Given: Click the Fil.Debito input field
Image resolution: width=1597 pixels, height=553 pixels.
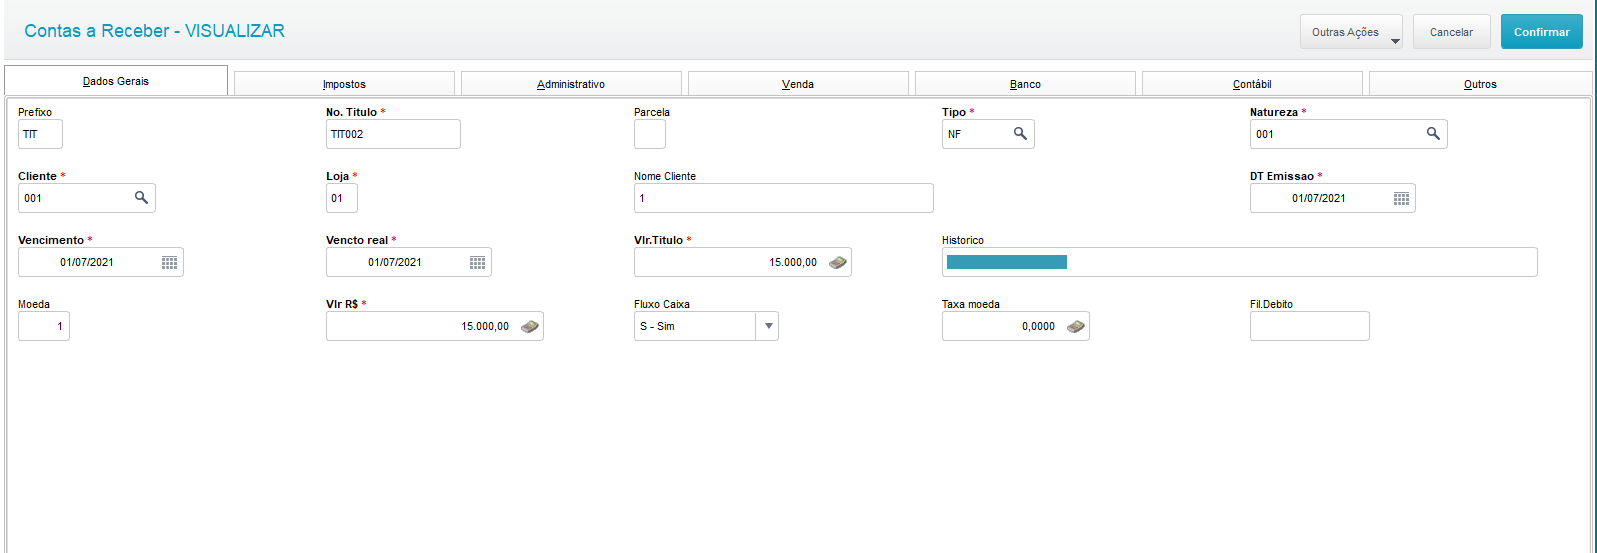Looking at the screenshot, I should tap(1309, 326).
